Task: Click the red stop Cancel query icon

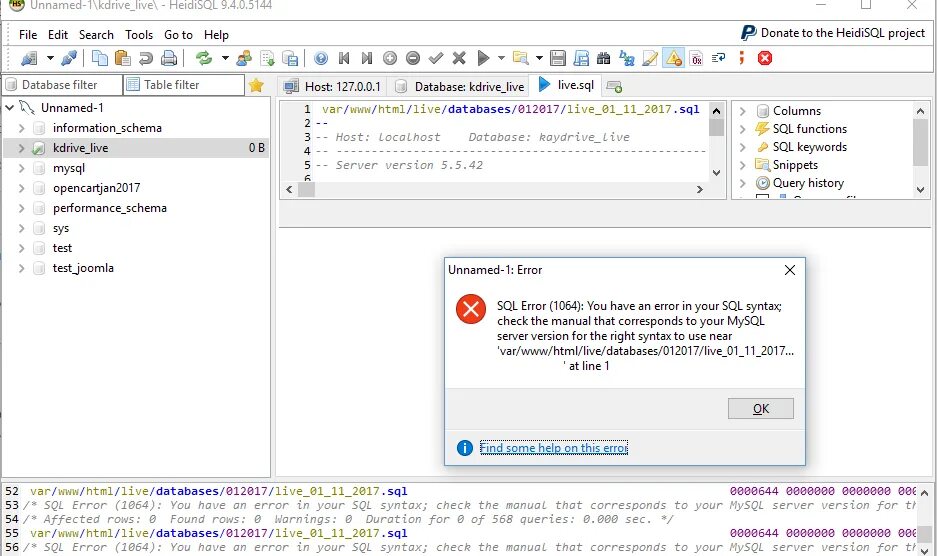Action: pos(765,58)
